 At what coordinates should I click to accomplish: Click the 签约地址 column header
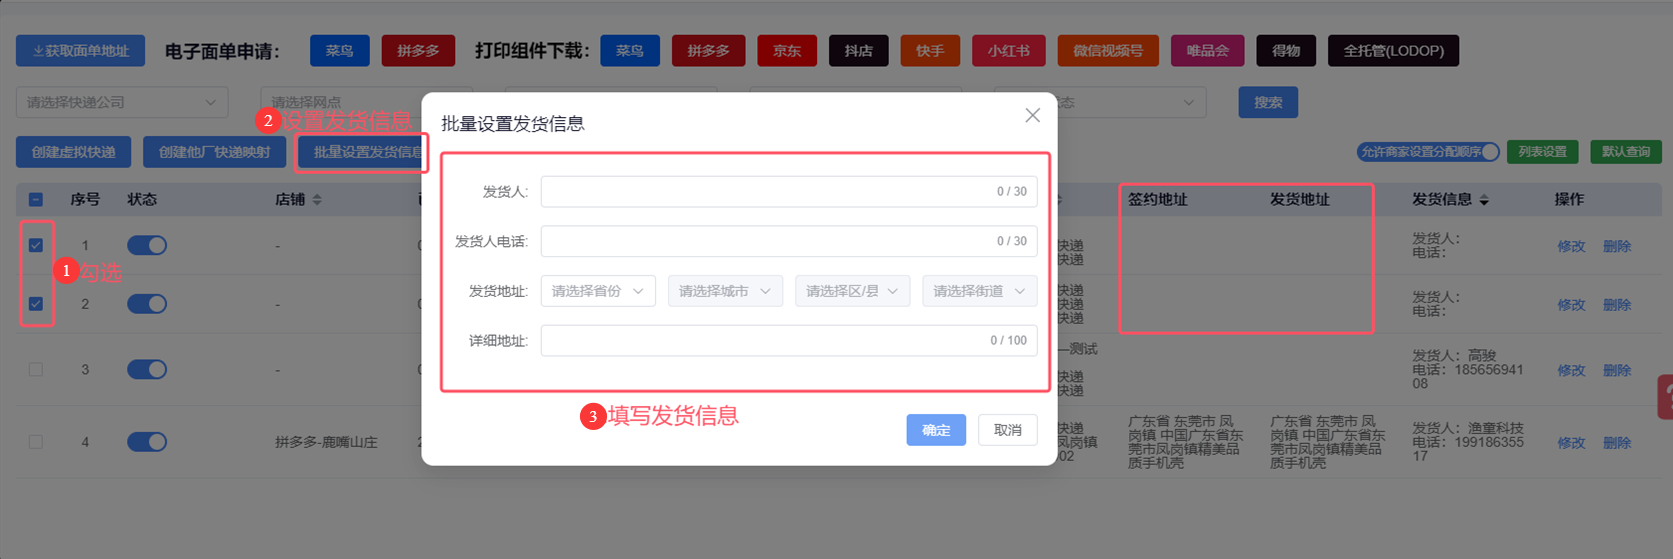tap(1158, 200)
